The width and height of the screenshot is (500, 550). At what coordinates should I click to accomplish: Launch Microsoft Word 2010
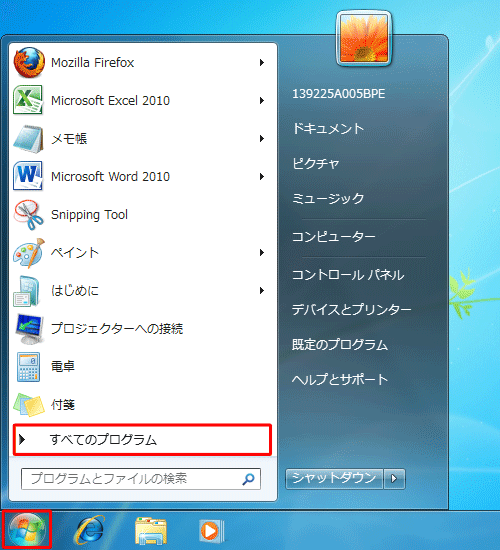[x=139, y=176]
